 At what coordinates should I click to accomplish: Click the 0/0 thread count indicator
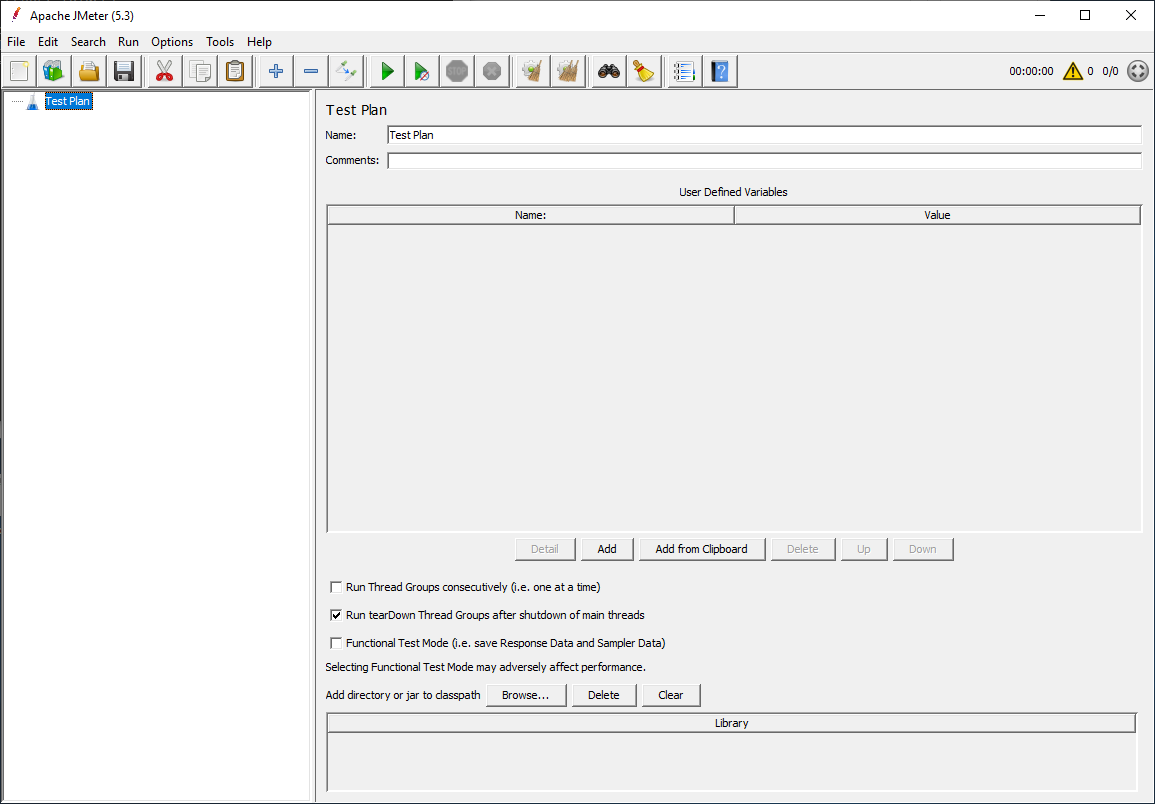(x=1110, y=71)
